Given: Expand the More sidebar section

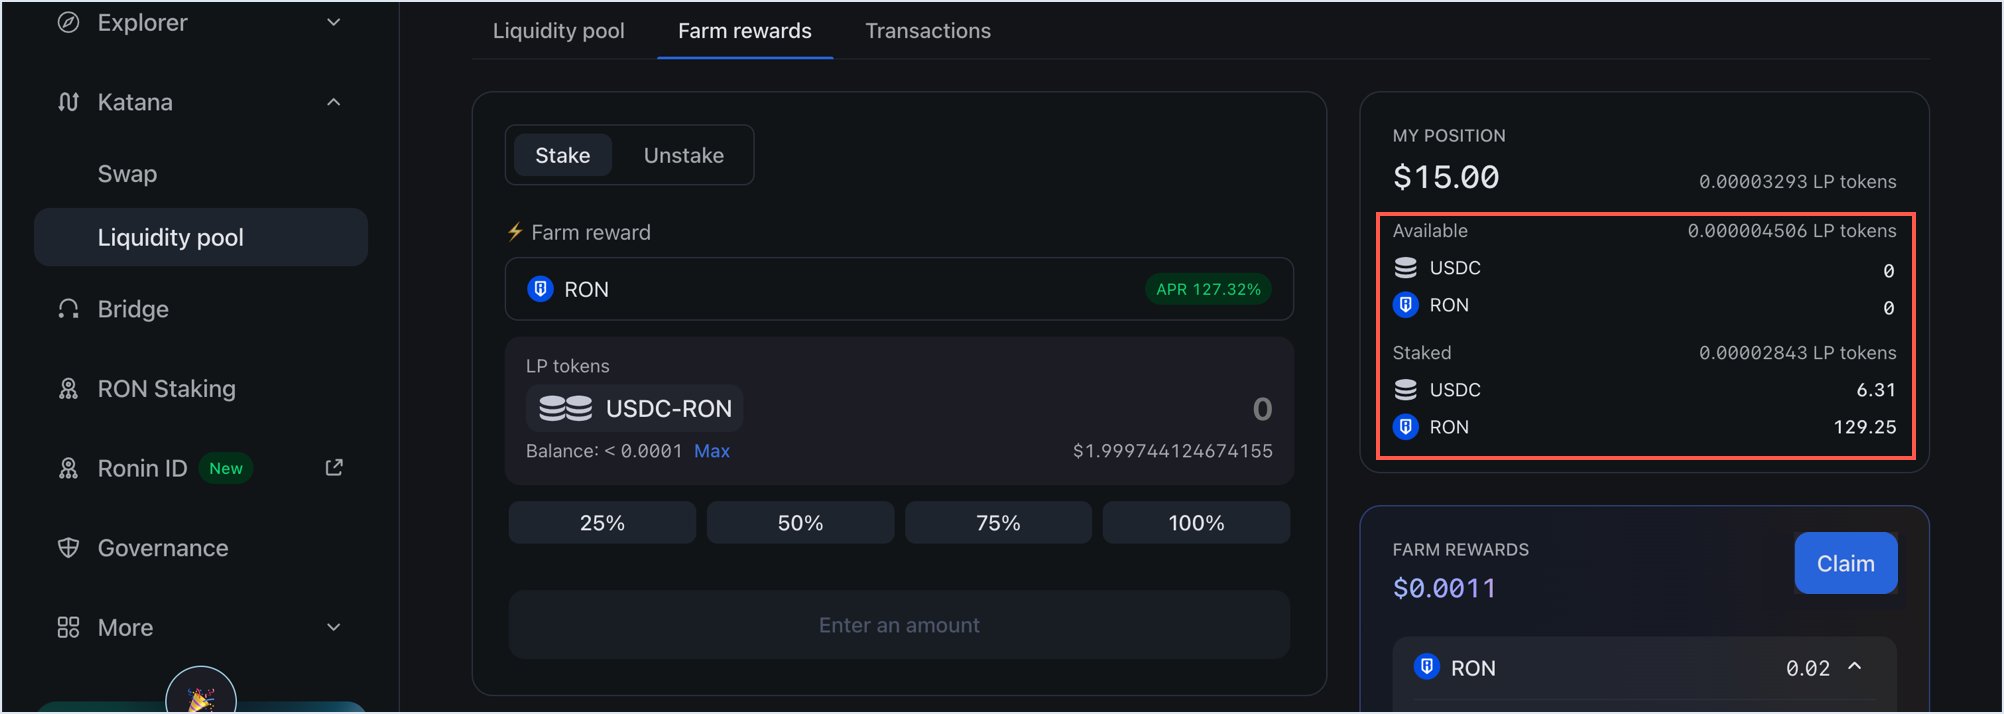Looking at the screenshot, I should click(334, 626).
